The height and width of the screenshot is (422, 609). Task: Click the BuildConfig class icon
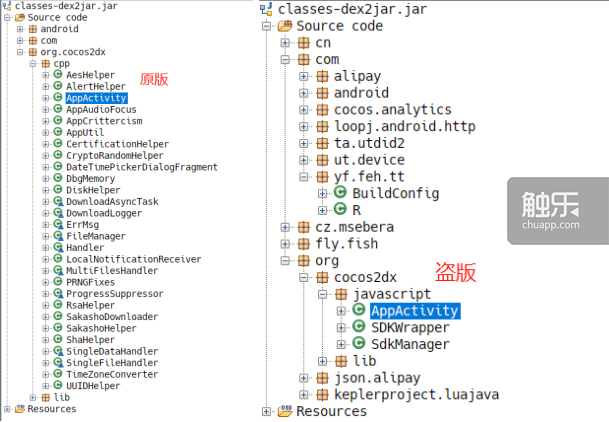tap(340, 193)
